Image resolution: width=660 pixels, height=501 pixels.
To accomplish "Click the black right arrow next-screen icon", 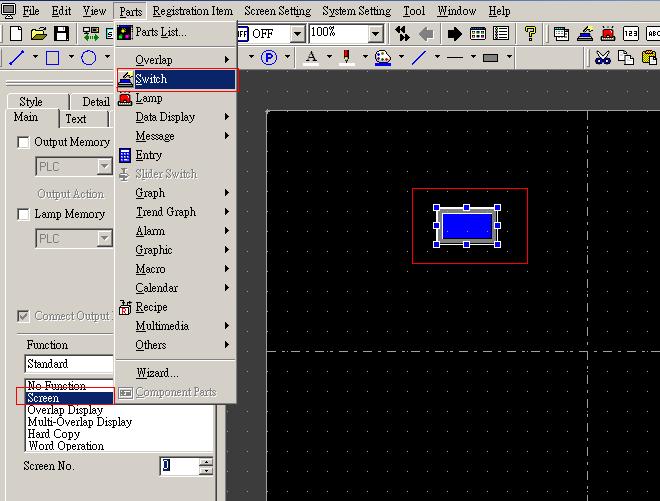I will [454, 34].
